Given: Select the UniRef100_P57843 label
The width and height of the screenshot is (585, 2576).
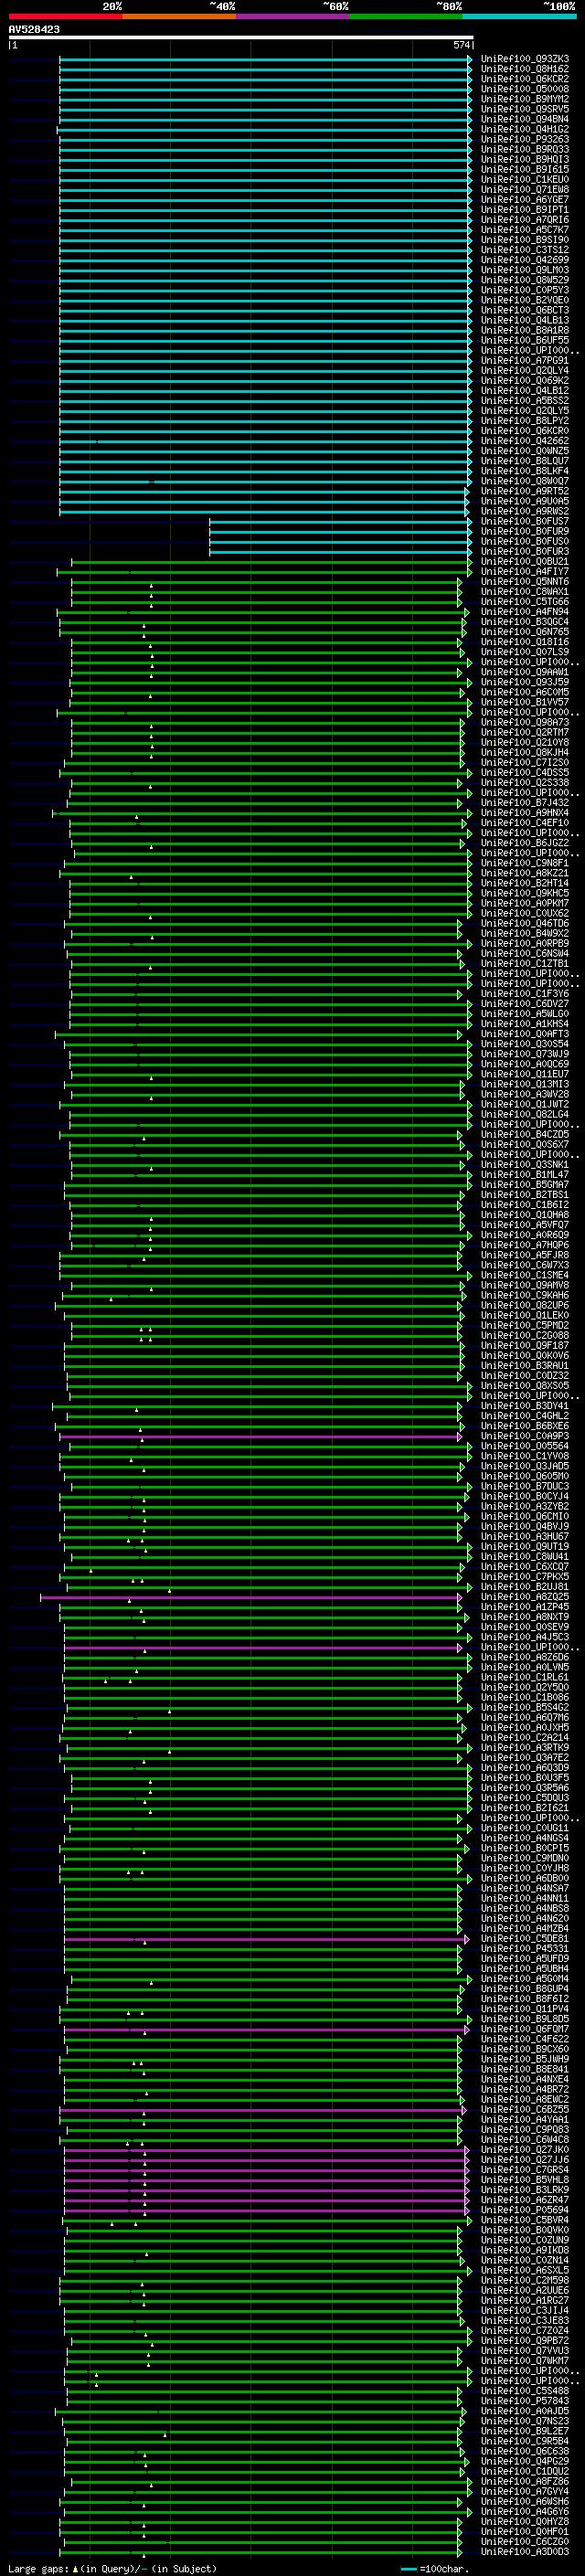Looking at the screenshot, I should click(525, 2402).
